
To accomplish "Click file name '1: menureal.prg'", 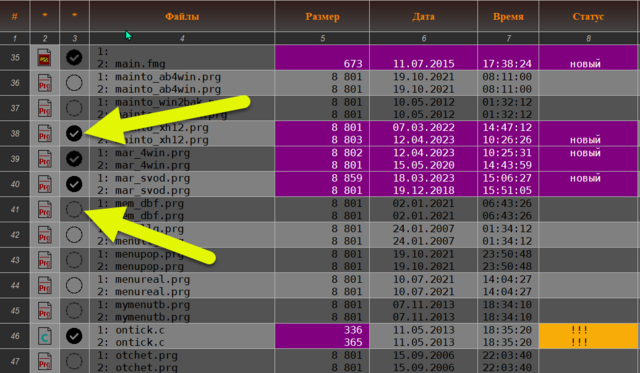I will (x=144, y=280).
